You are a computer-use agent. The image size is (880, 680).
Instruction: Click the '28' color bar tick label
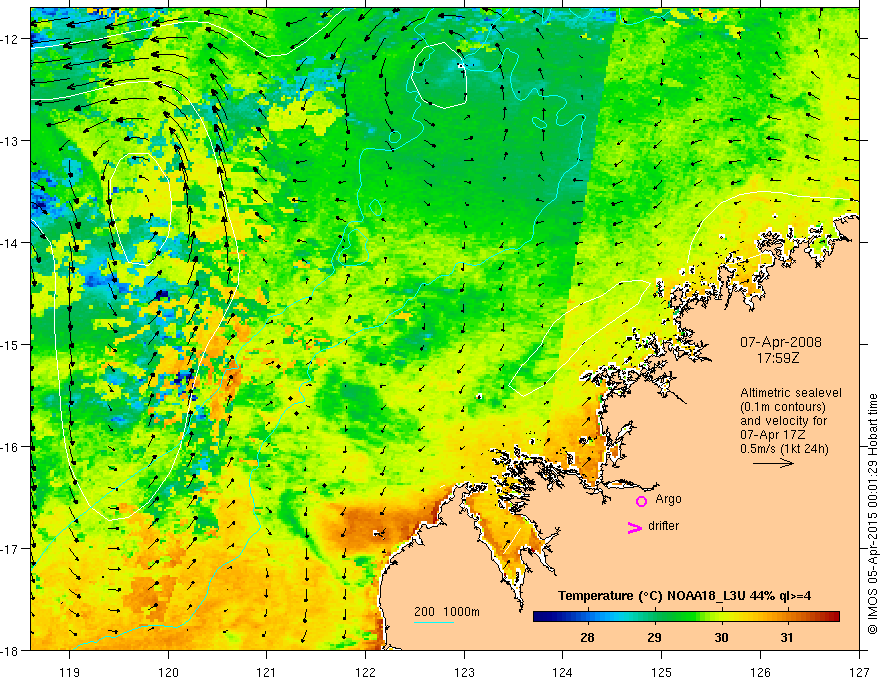(x=588, y=637)
